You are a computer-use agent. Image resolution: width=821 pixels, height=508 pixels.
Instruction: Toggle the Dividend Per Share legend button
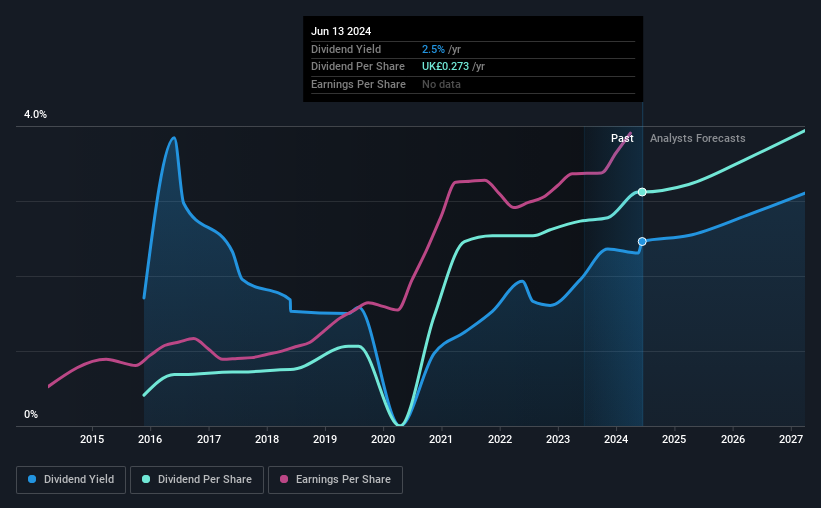click(x=197, y=480)
